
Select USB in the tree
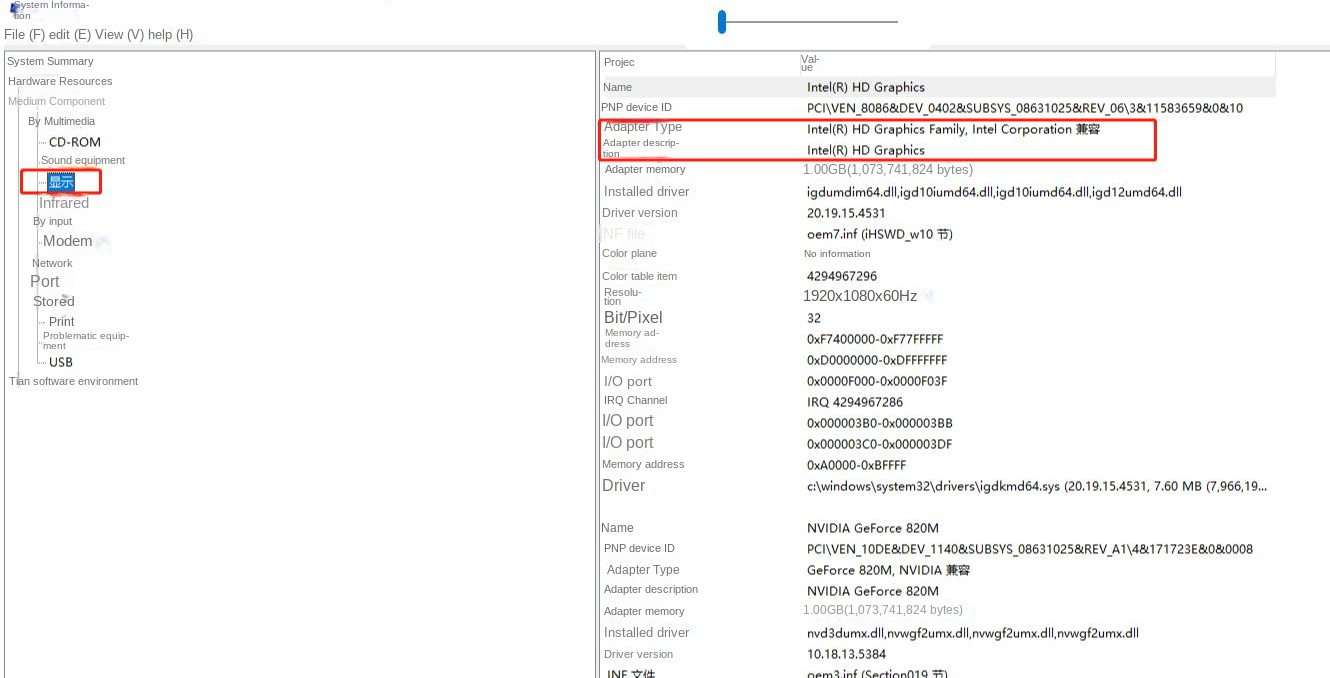[61, 362]
